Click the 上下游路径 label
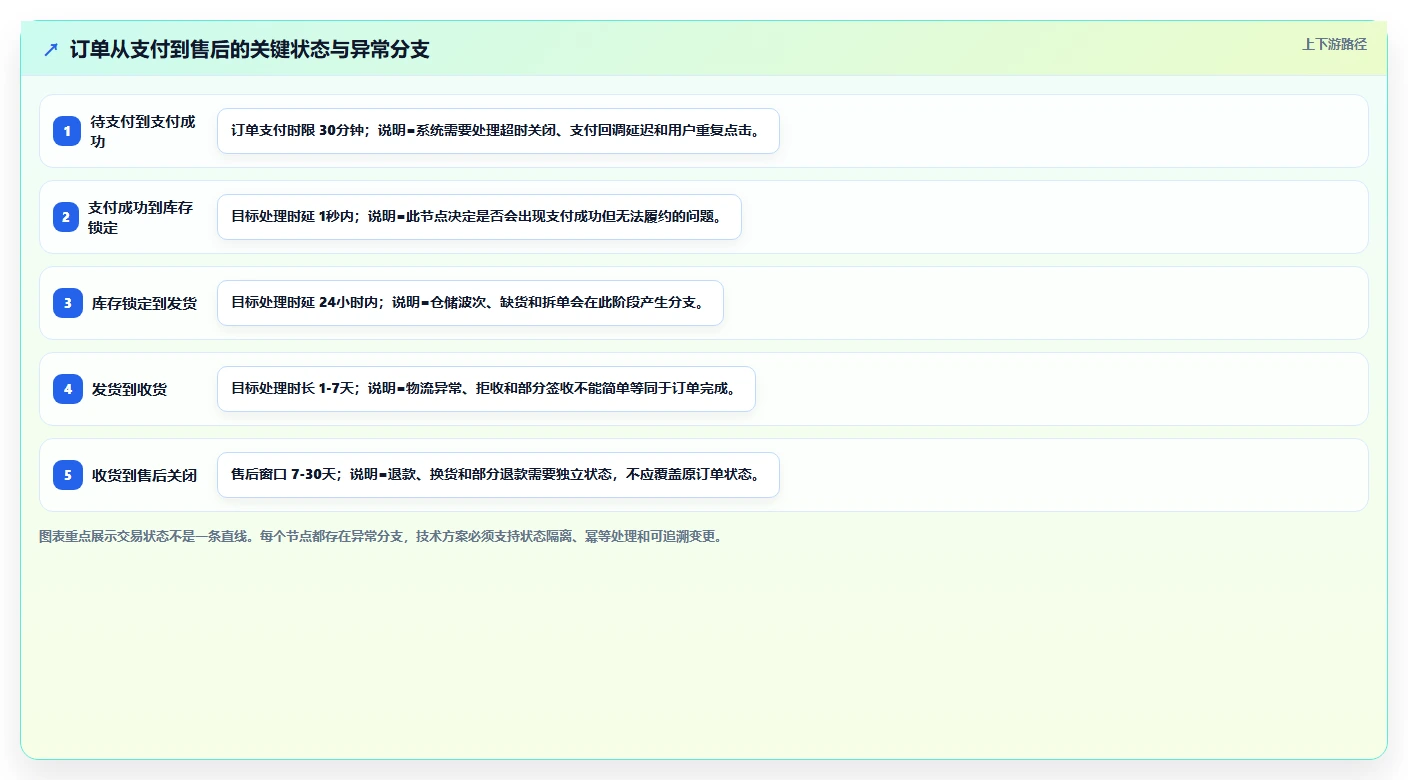 pyautogui.click(x=1334, y=44)
